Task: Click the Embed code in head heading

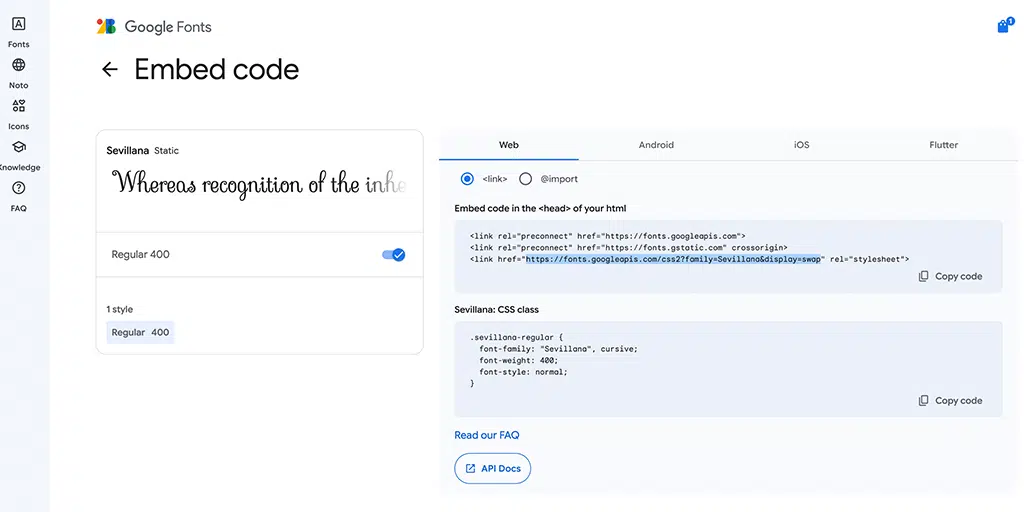Action: coord(540,208)
